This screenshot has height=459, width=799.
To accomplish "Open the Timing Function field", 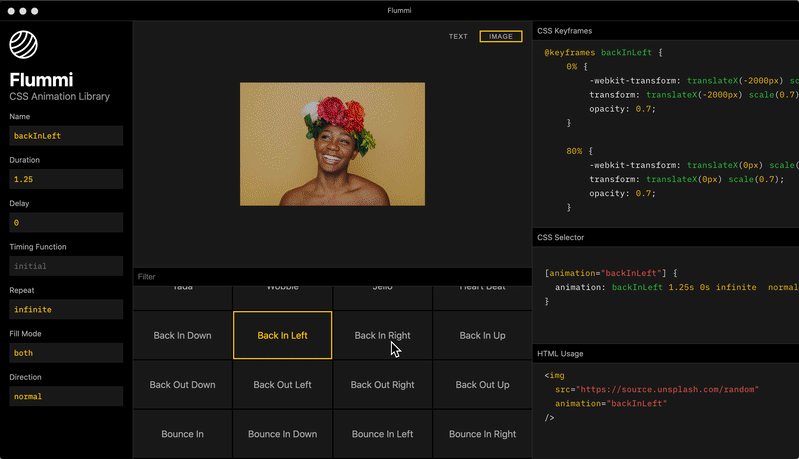I will pyautogui.click(x=66, y=266).
